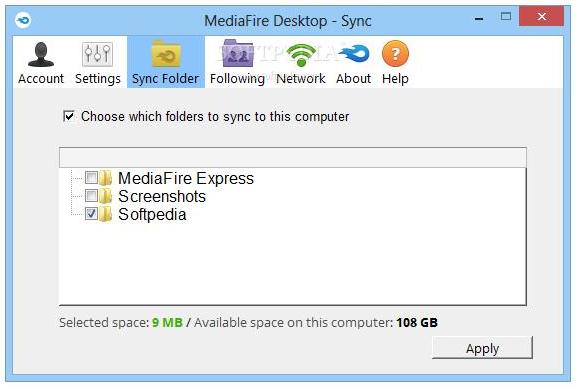
Task: Check the Screenshots folder checkbox
Action: (x=91, y=195)
